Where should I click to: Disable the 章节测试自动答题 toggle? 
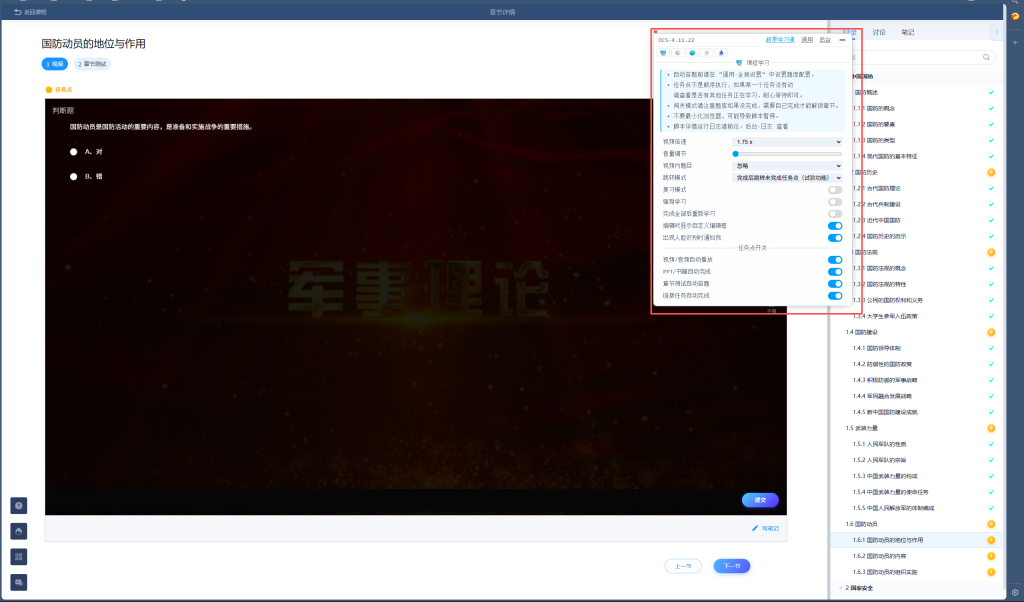click(834, 284)
